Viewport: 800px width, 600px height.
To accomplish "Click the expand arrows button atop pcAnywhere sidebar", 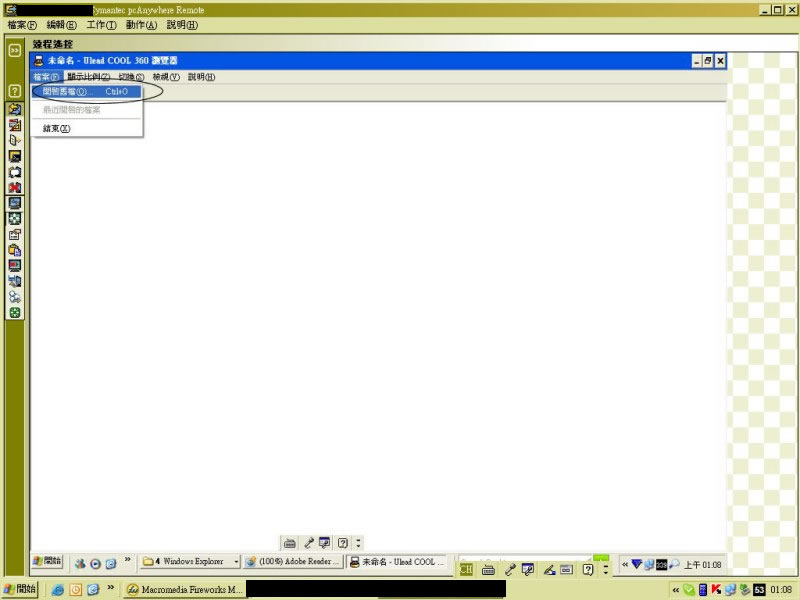I will point(15,50).
